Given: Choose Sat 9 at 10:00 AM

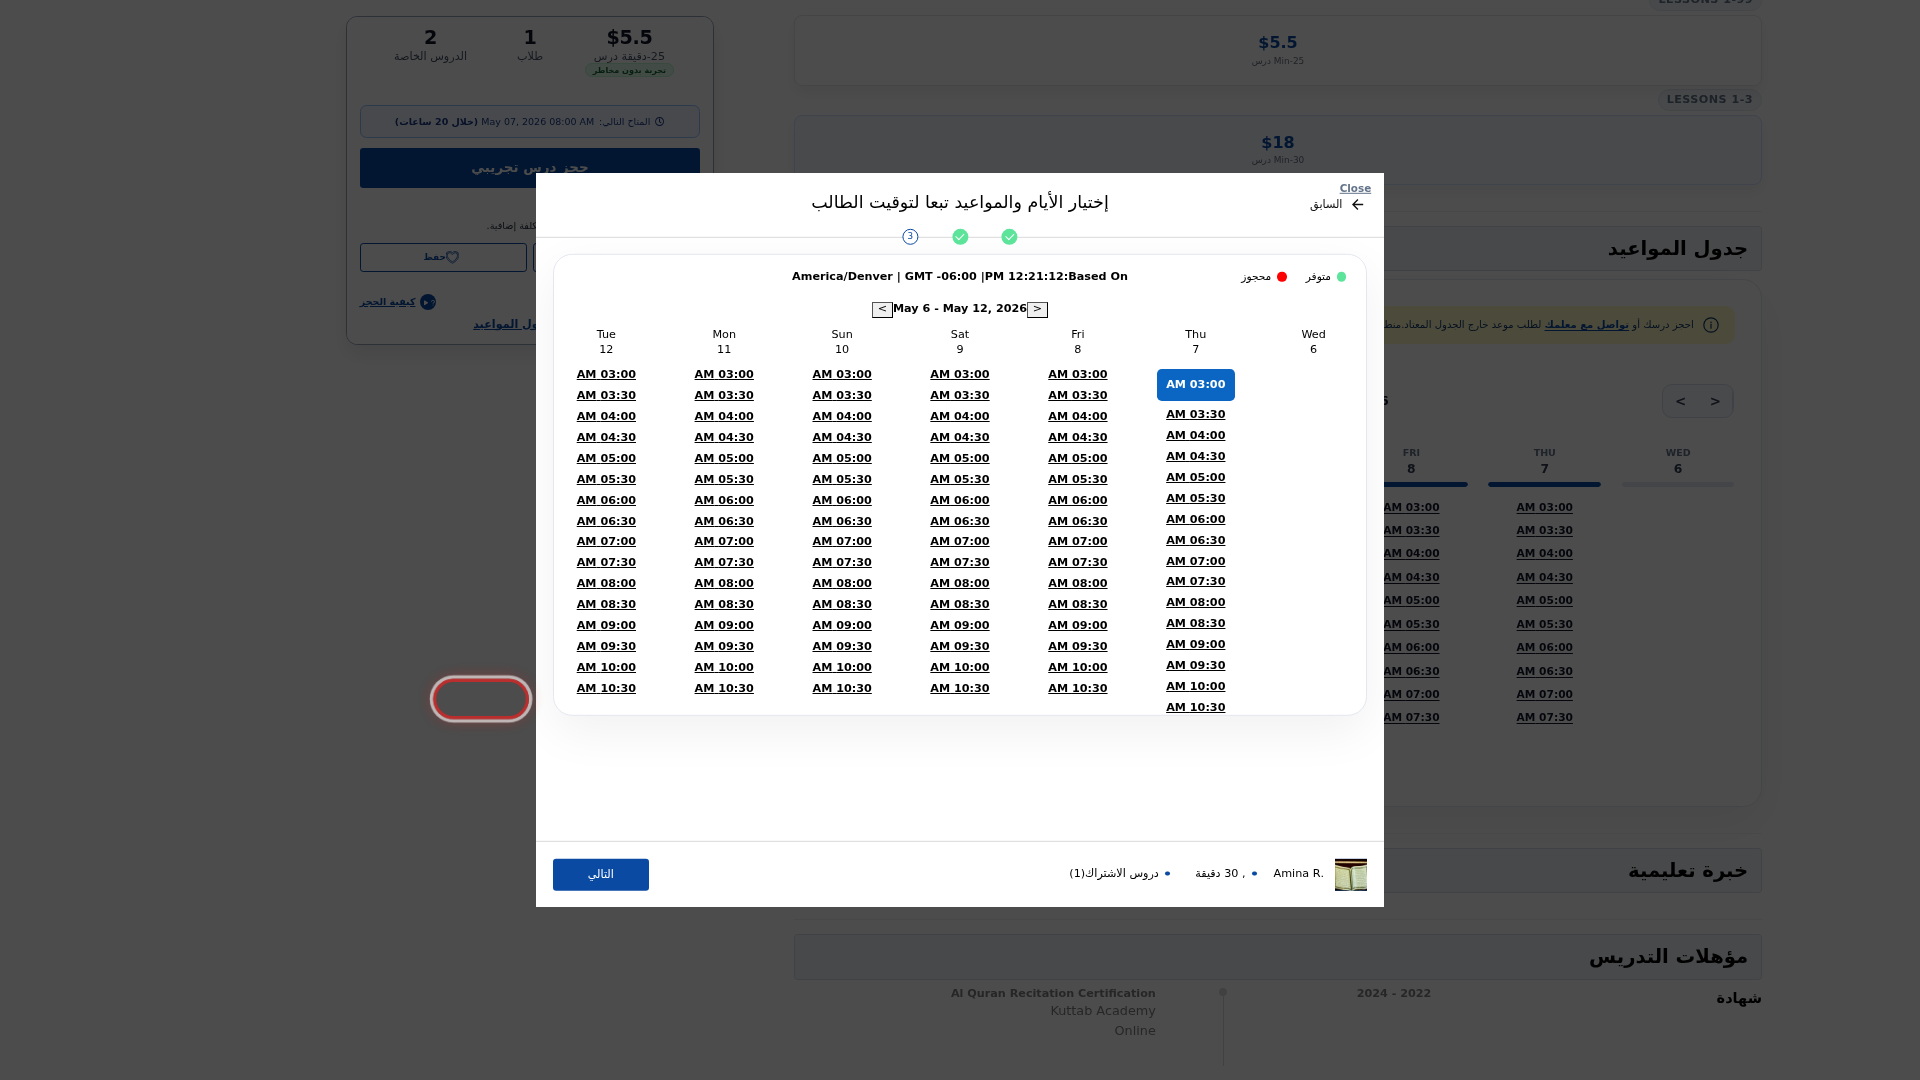Looking at the screenshot, I should click(960, 668).
